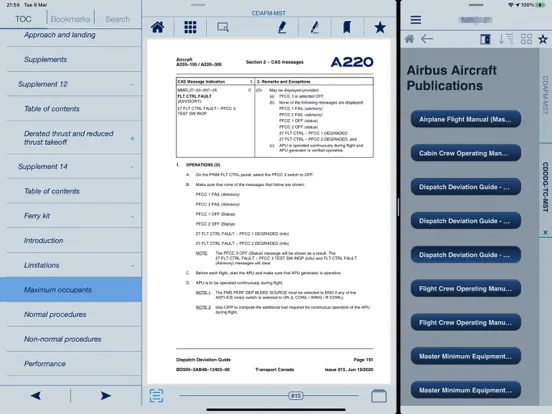This screenshot has width=552, height=414.
Task: Select the Maximum occupants entry
Action: coord(71,289)
